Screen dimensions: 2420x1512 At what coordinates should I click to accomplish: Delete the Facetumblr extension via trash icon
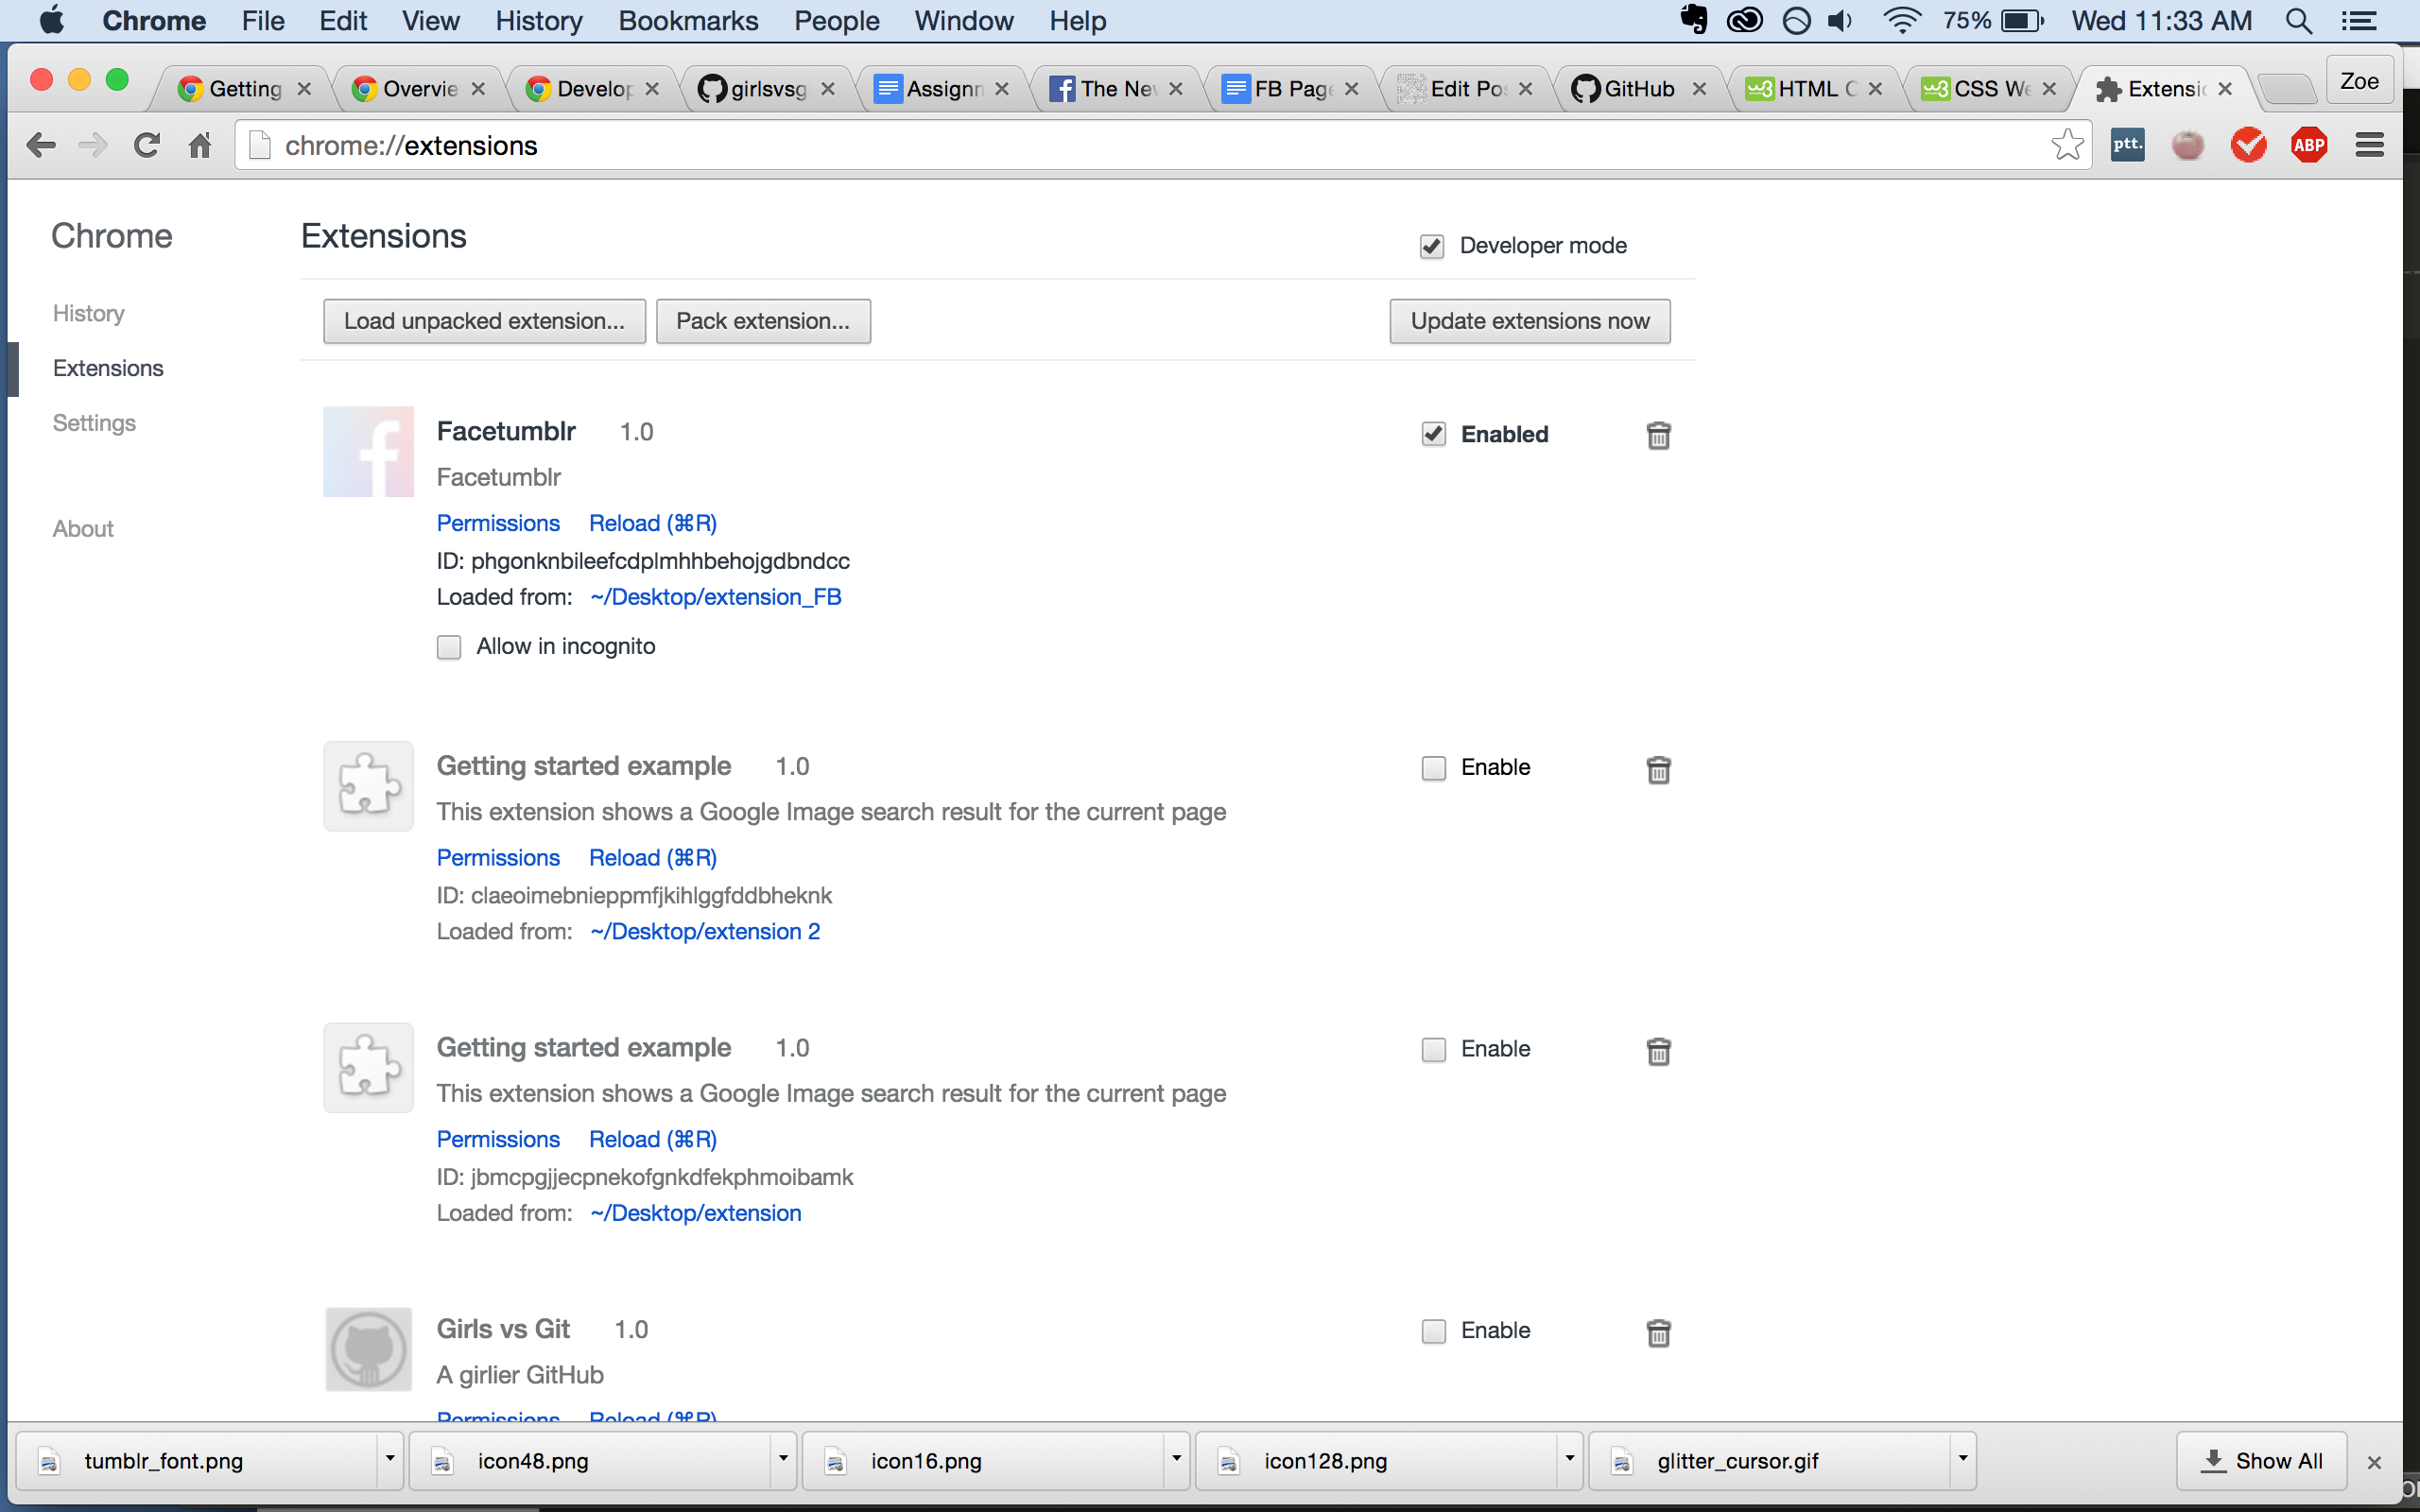1658,435
